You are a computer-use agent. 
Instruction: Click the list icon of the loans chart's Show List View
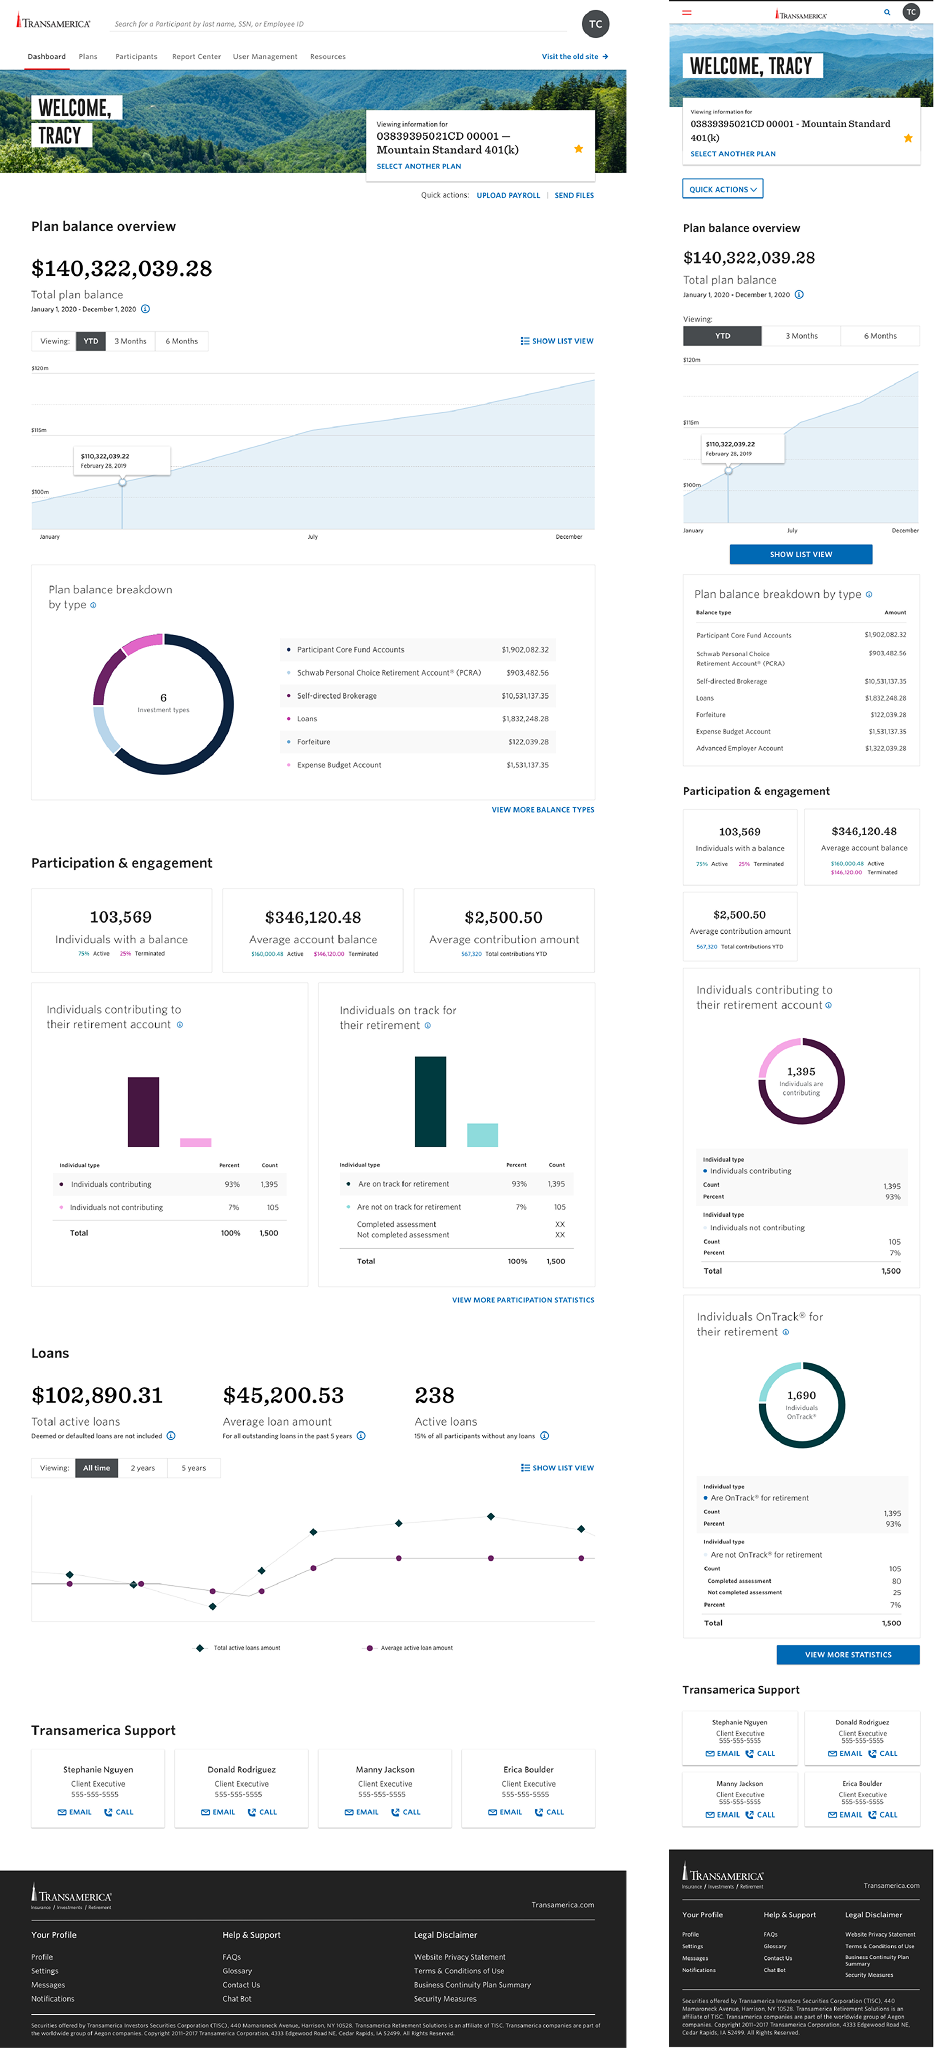tap(525, 1468)
